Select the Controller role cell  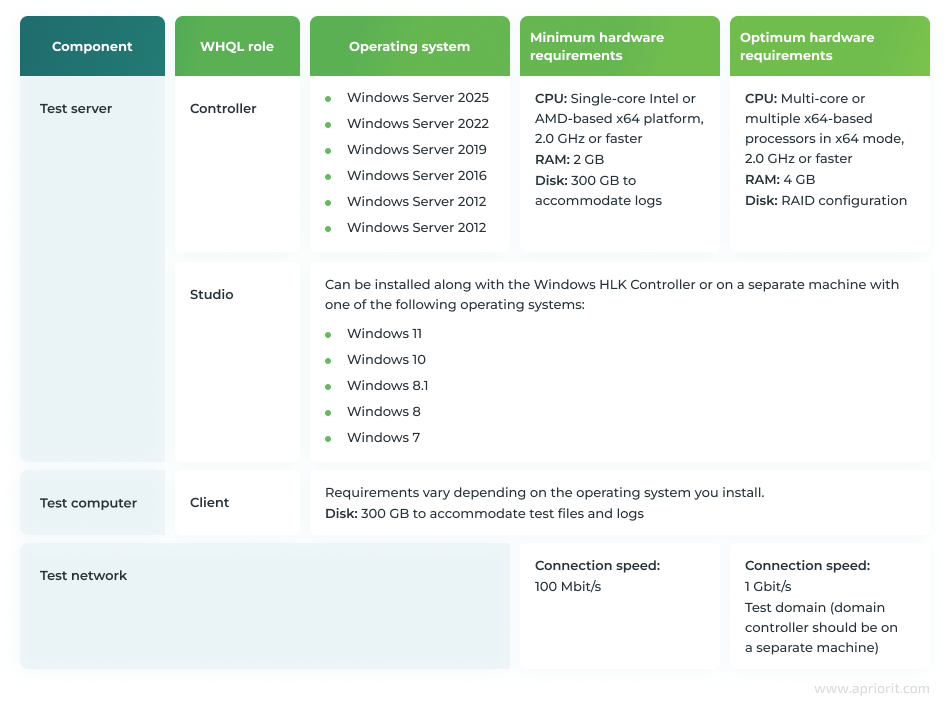[x=223, y=109]
